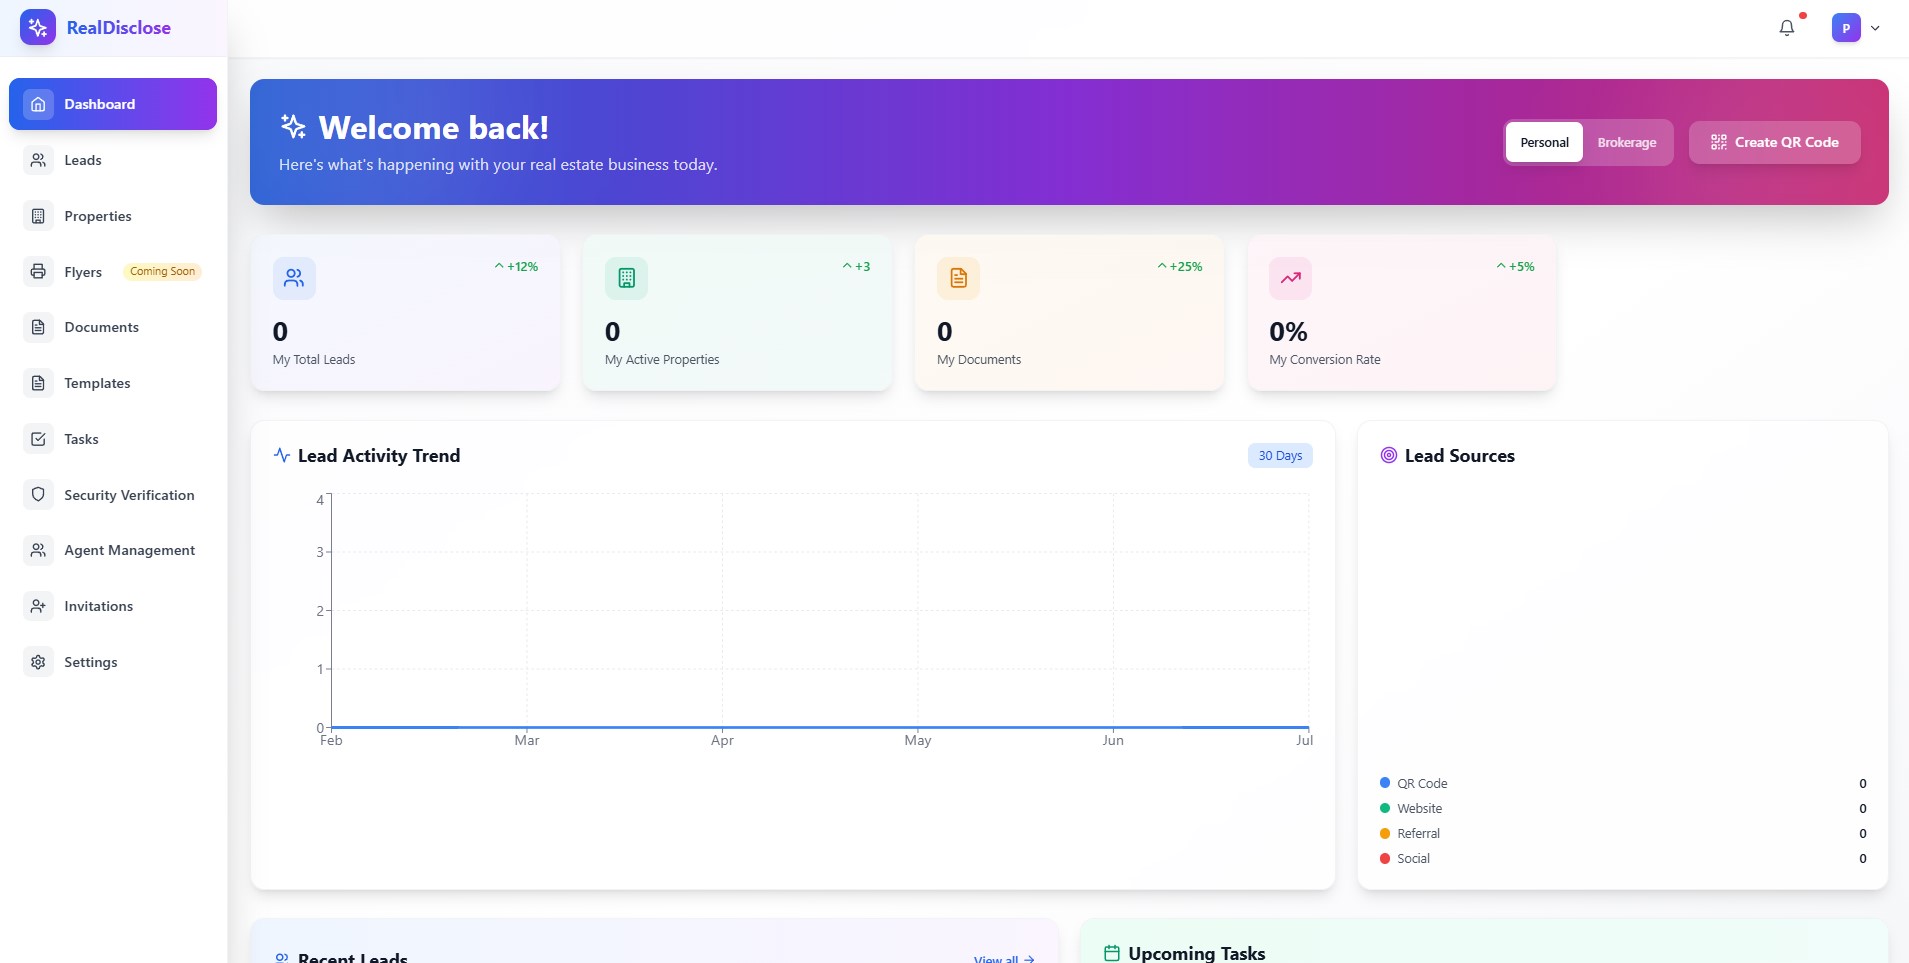This screenshot has width=1909, height=963.
Task: Open the Flyers menu marked Coming Soon
Action: [83, 271]
